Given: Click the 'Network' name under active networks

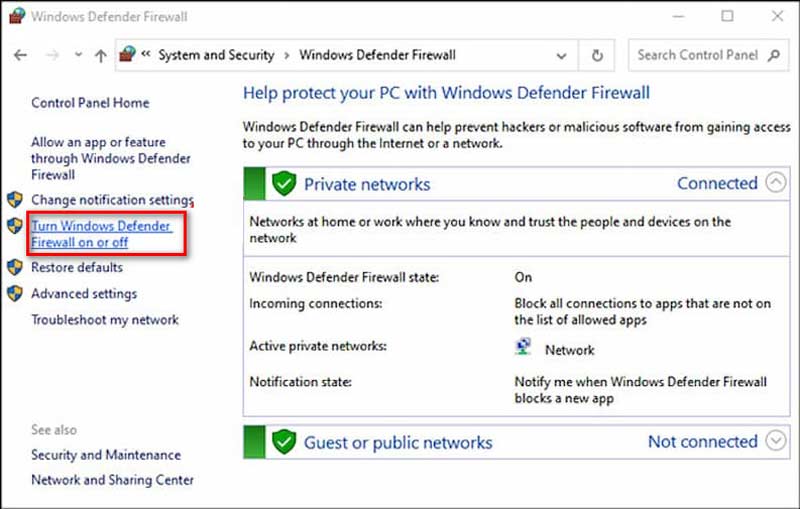Looking at the screenshot, I should 569,350.
